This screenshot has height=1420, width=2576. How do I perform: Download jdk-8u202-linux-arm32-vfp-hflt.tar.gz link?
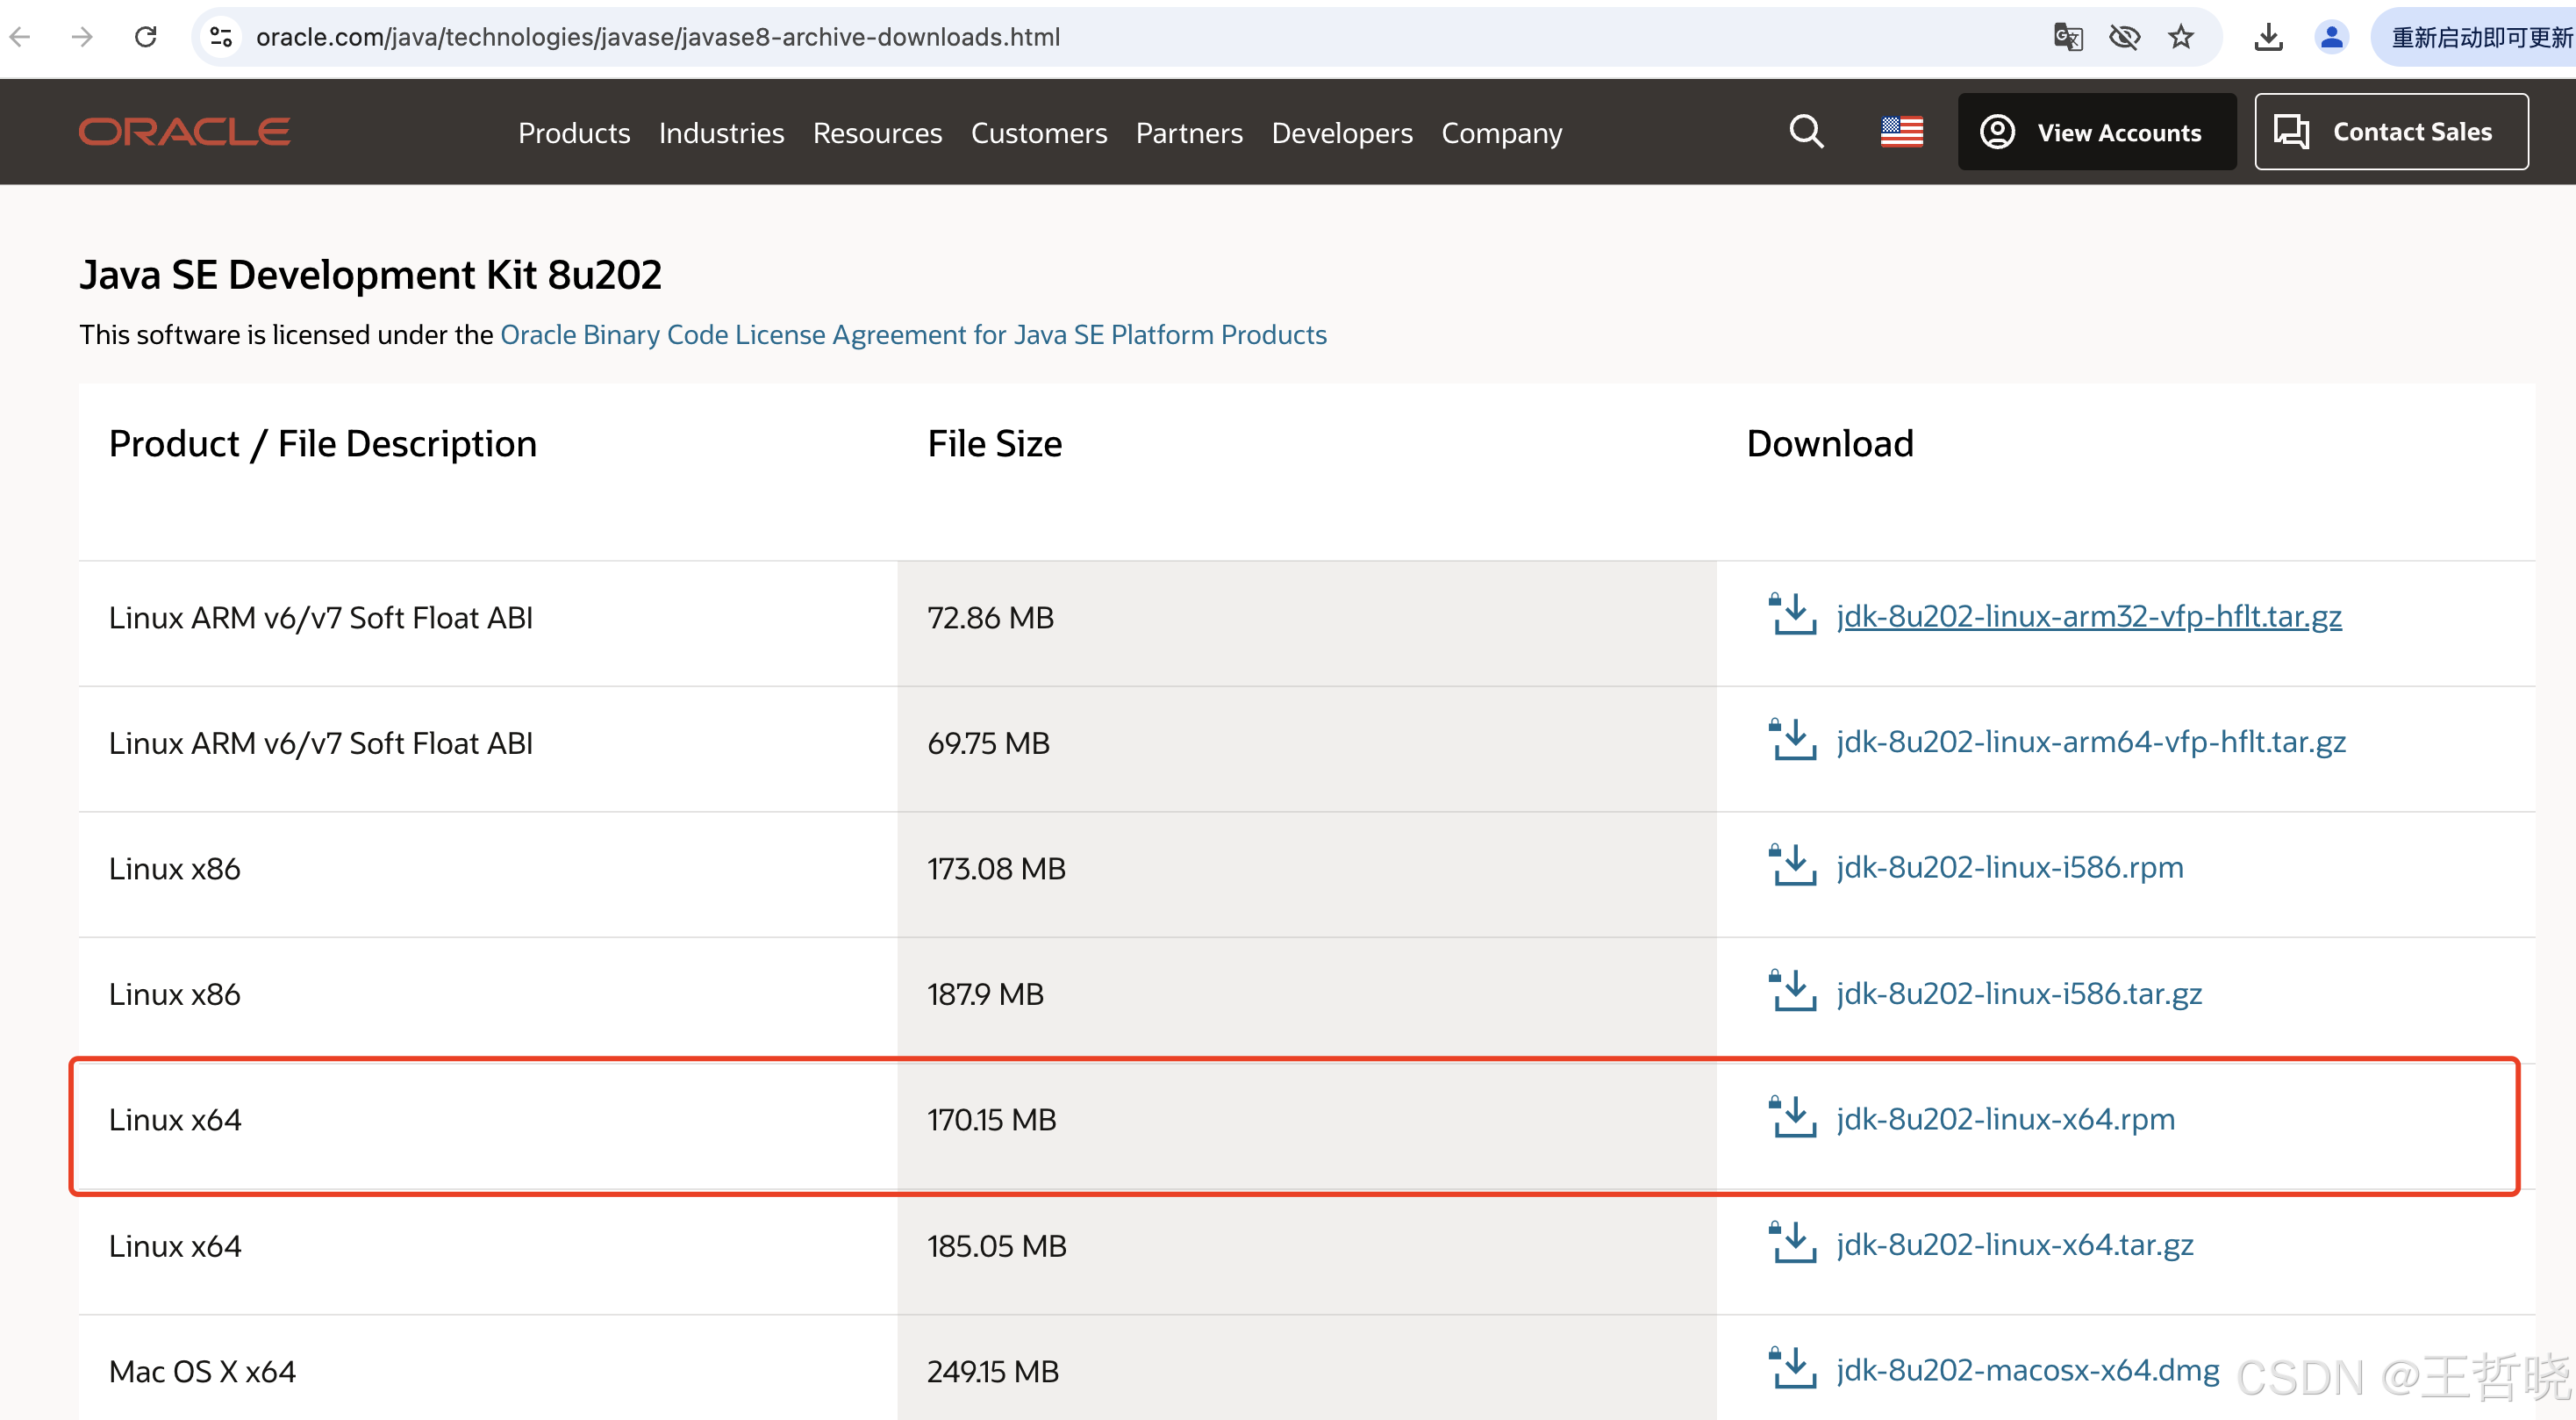click(x=2089, y=617)
